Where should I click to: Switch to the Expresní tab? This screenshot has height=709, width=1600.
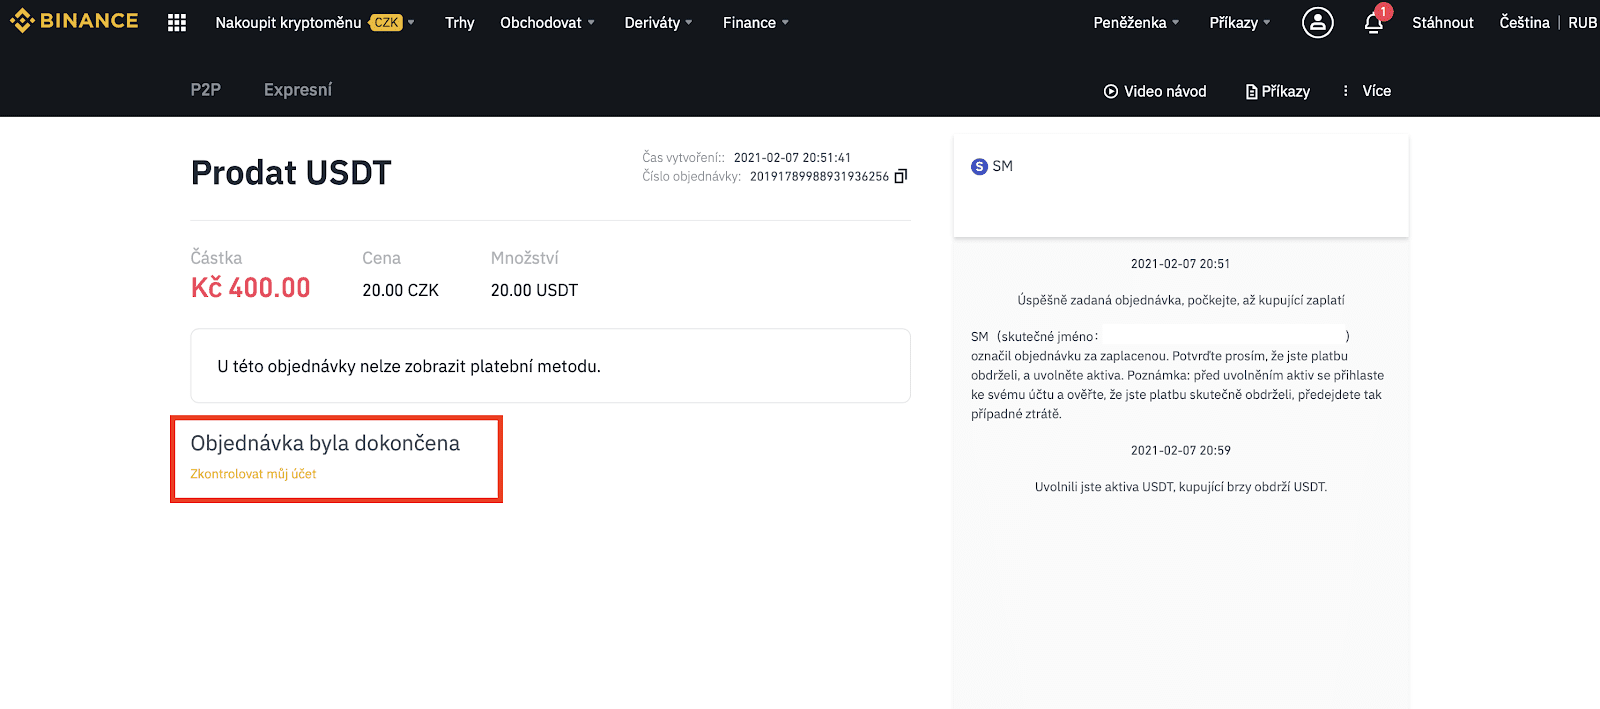click(298, 90)
